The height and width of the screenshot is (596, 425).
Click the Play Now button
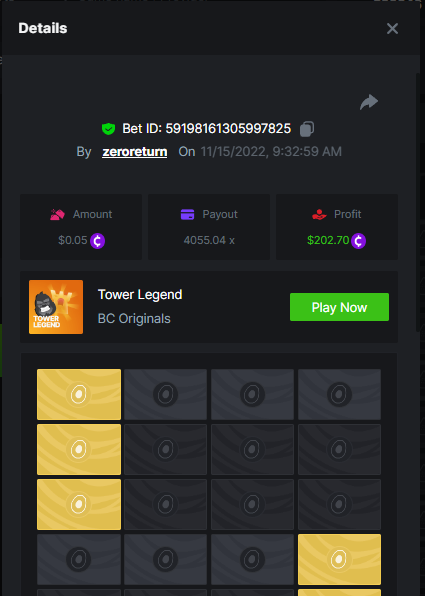(339, 307)
